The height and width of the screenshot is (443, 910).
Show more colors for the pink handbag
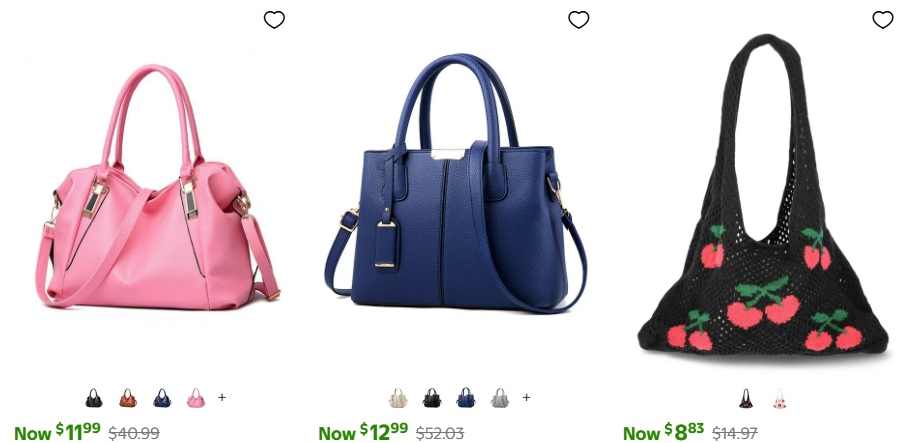point(222,398)
